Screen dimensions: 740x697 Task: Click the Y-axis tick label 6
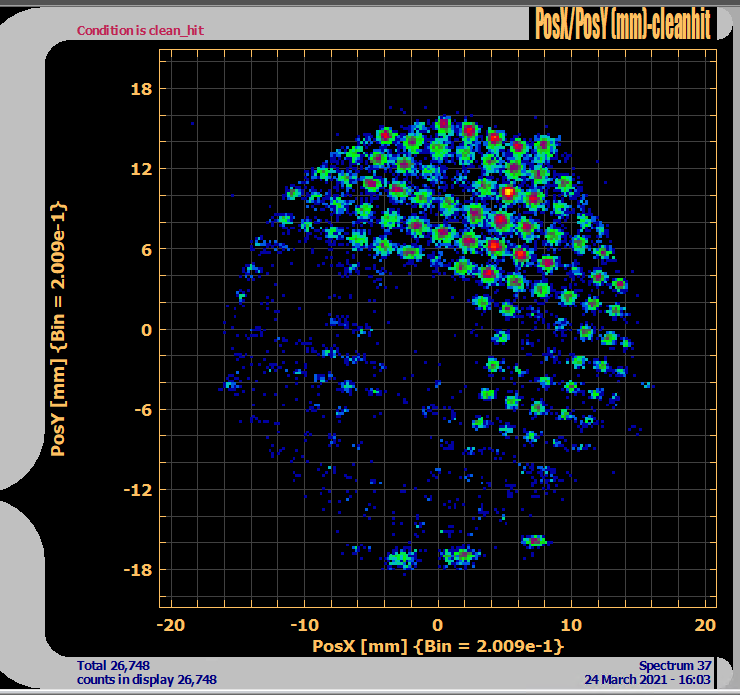(x=147, y=250)
